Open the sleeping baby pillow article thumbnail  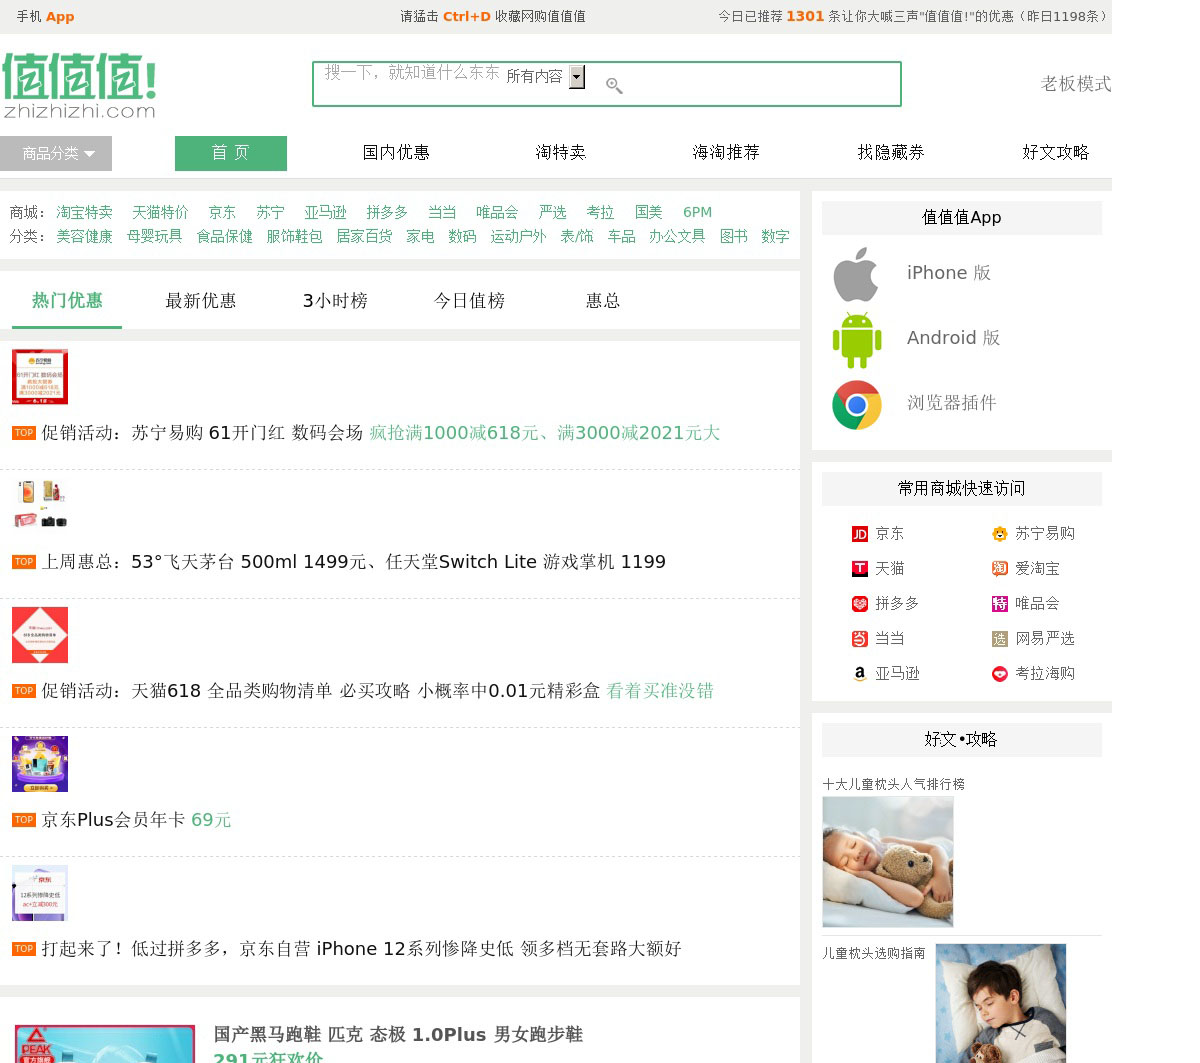pos(887,861)
